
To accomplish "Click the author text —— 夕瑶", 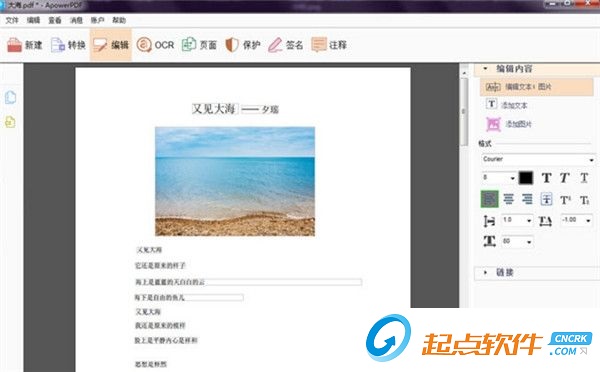I will pos(260,109).
